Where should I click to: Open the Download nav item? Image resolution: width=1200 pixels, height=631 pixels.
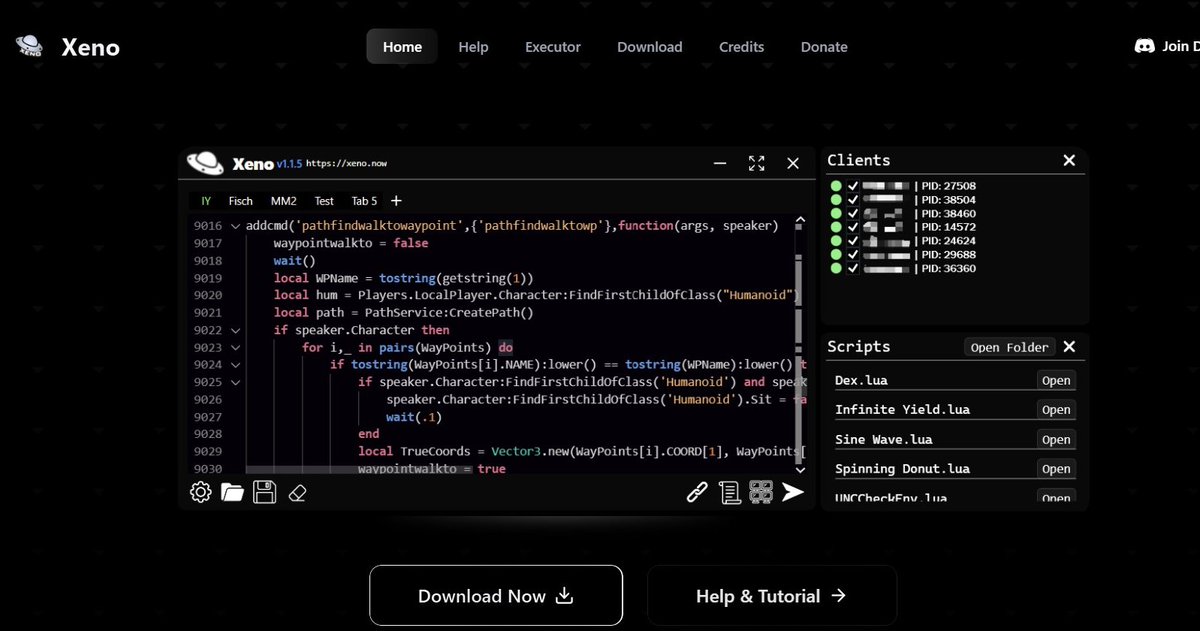click(650, 46)
